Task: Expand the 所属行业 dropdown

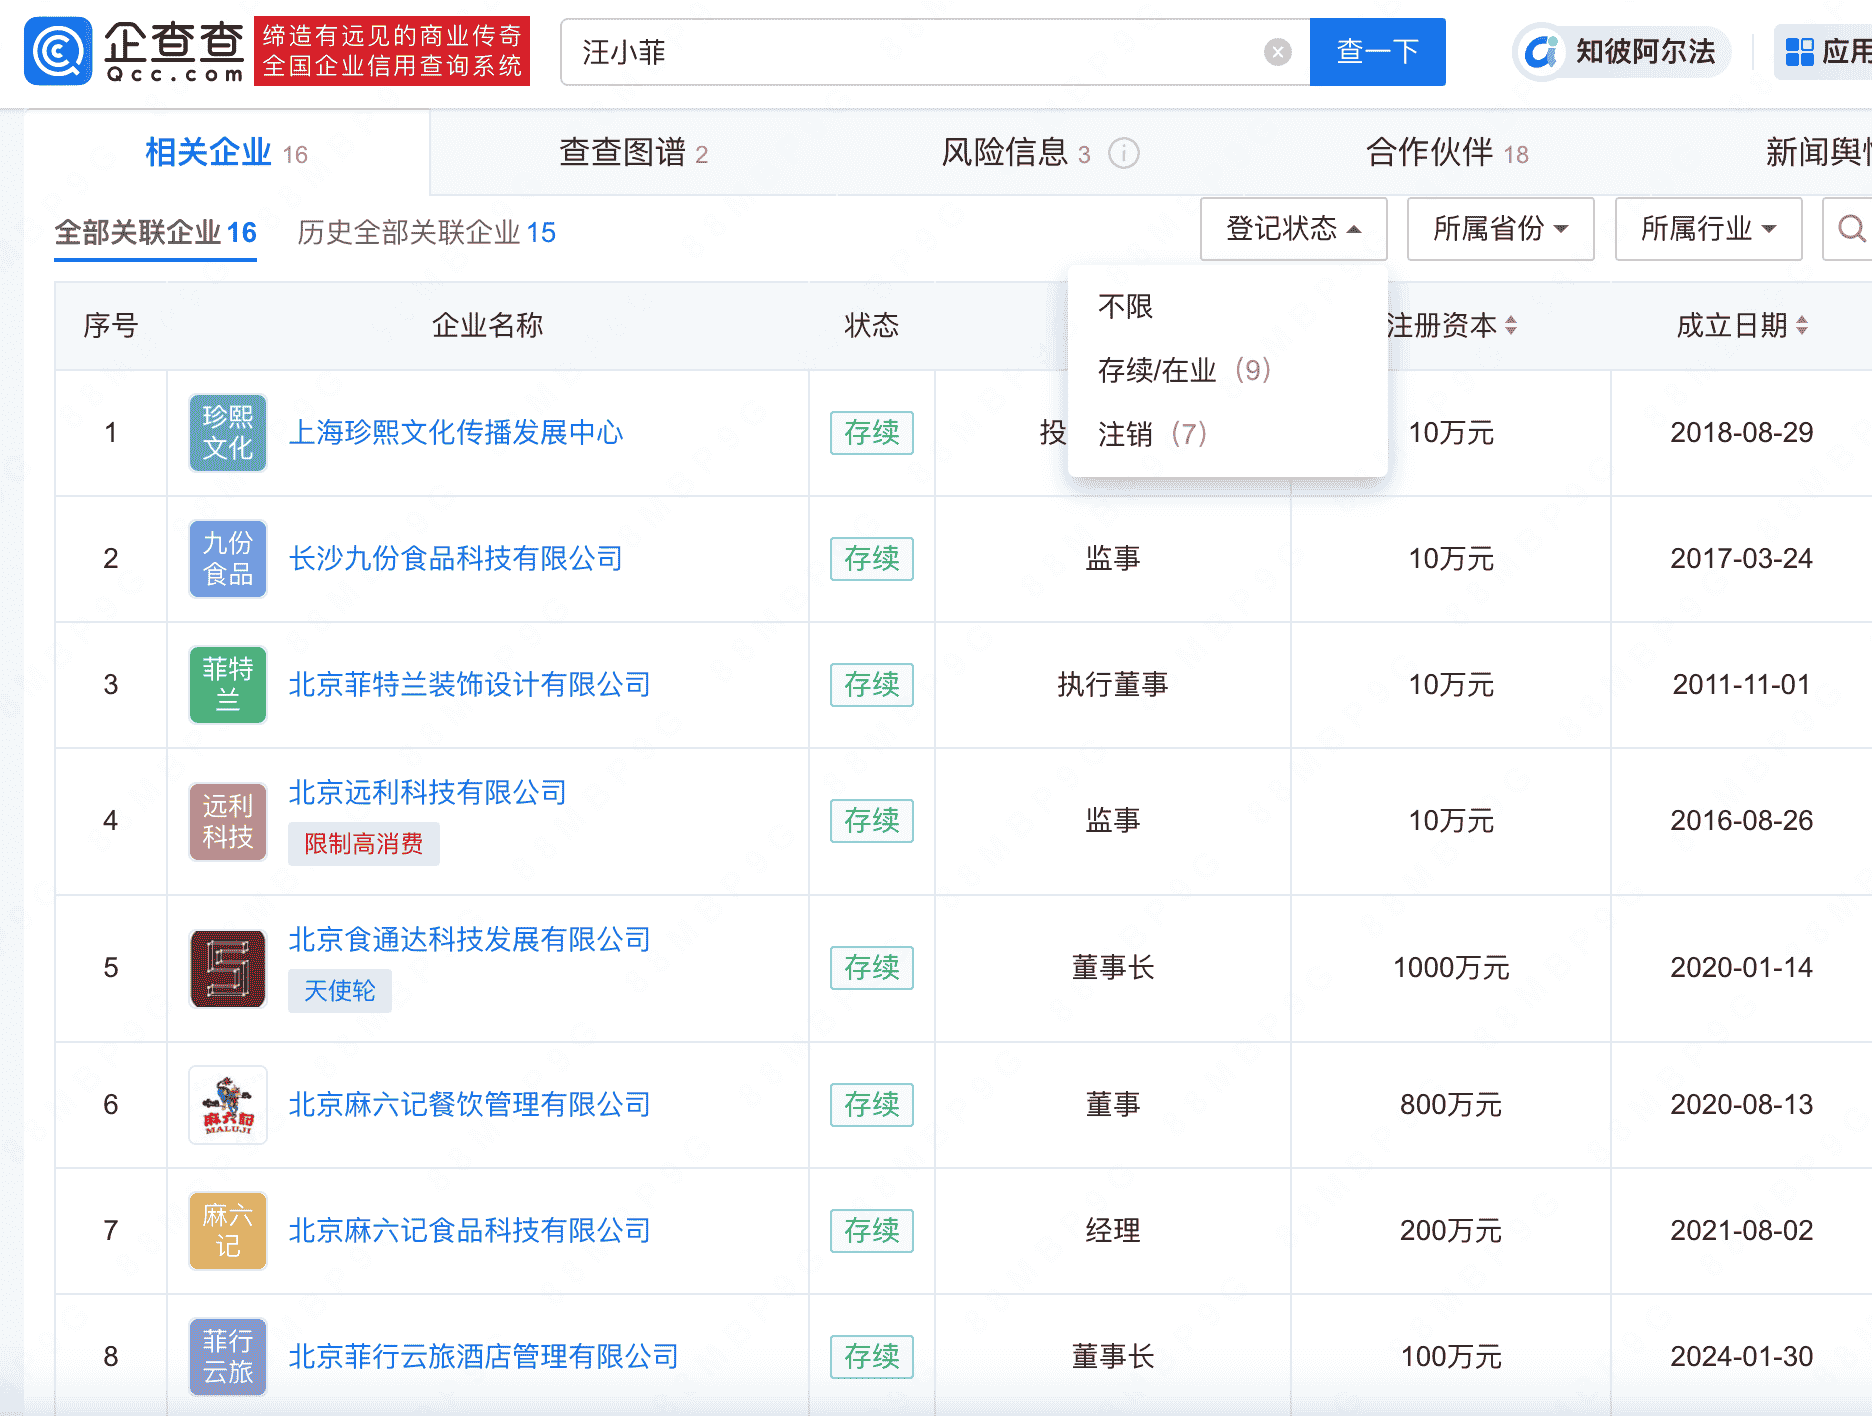Action: (1707, 229)
